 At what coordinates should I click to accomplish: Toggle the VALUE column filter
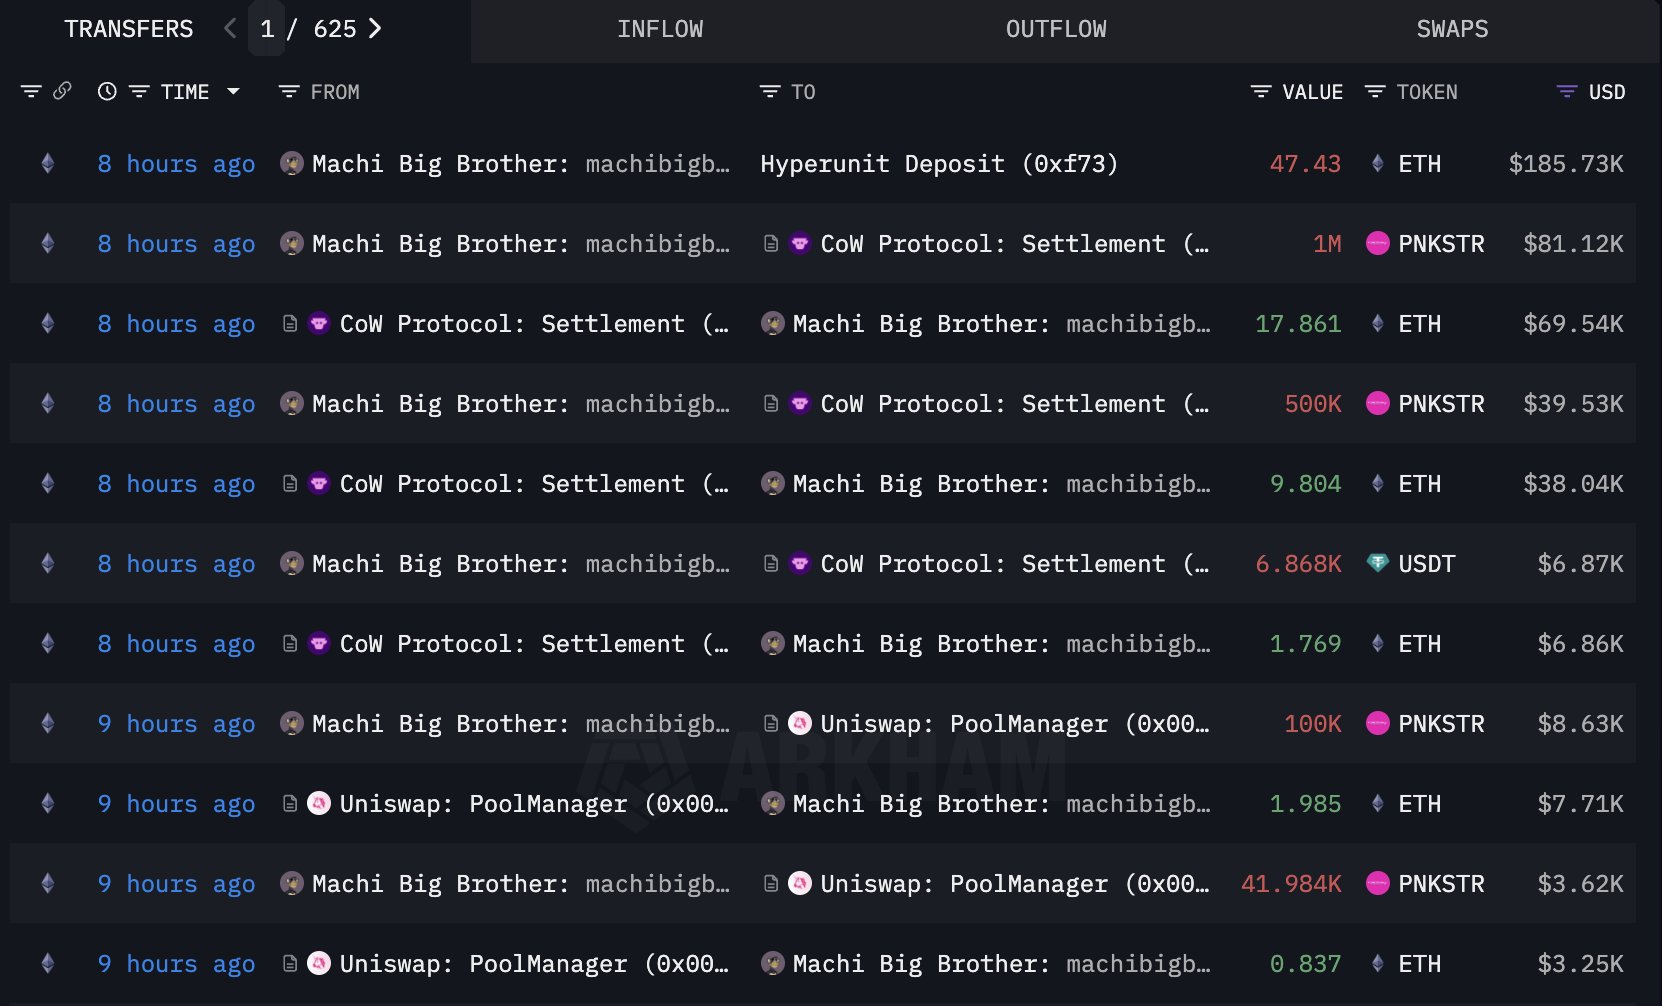click(x=1261, y=92)
